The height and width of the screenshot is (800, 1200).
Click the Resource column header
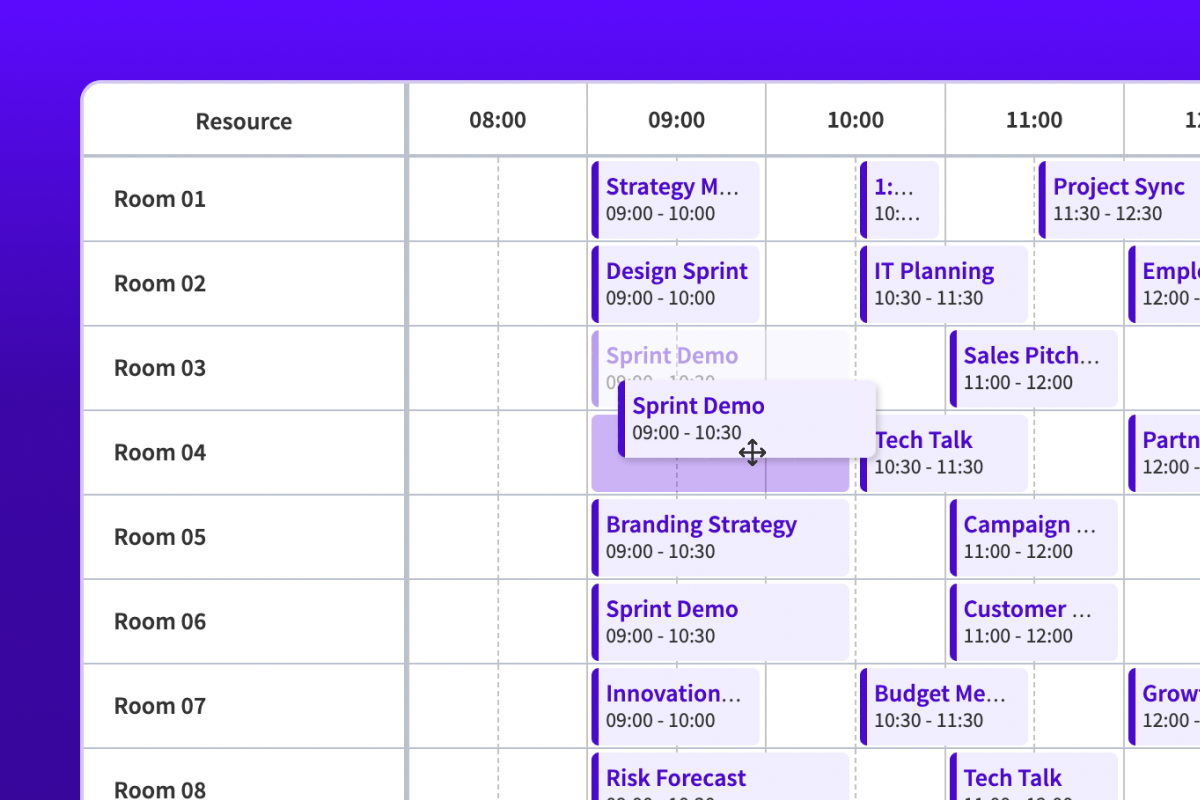(x=244, y=122)
